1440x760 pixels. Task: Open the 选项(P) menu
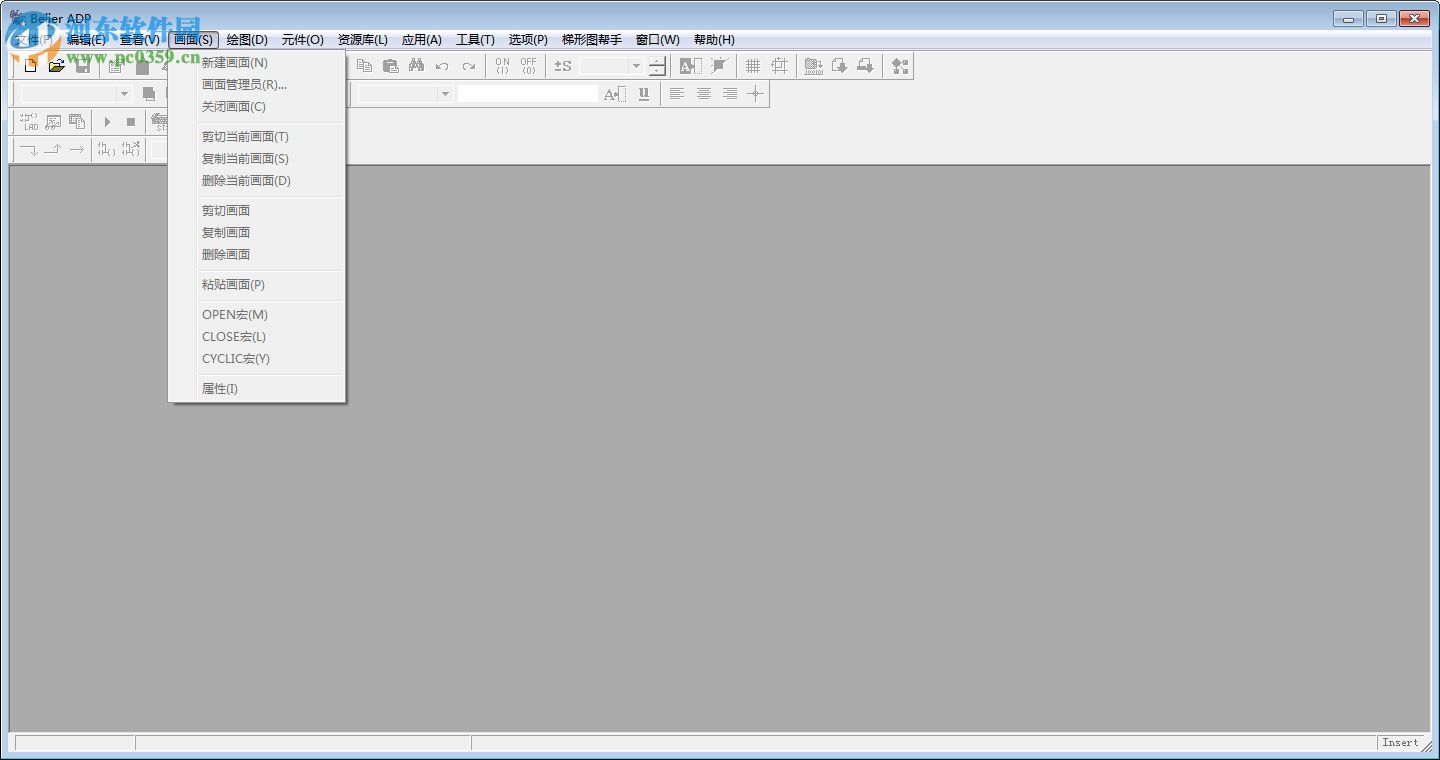point(528,40)
